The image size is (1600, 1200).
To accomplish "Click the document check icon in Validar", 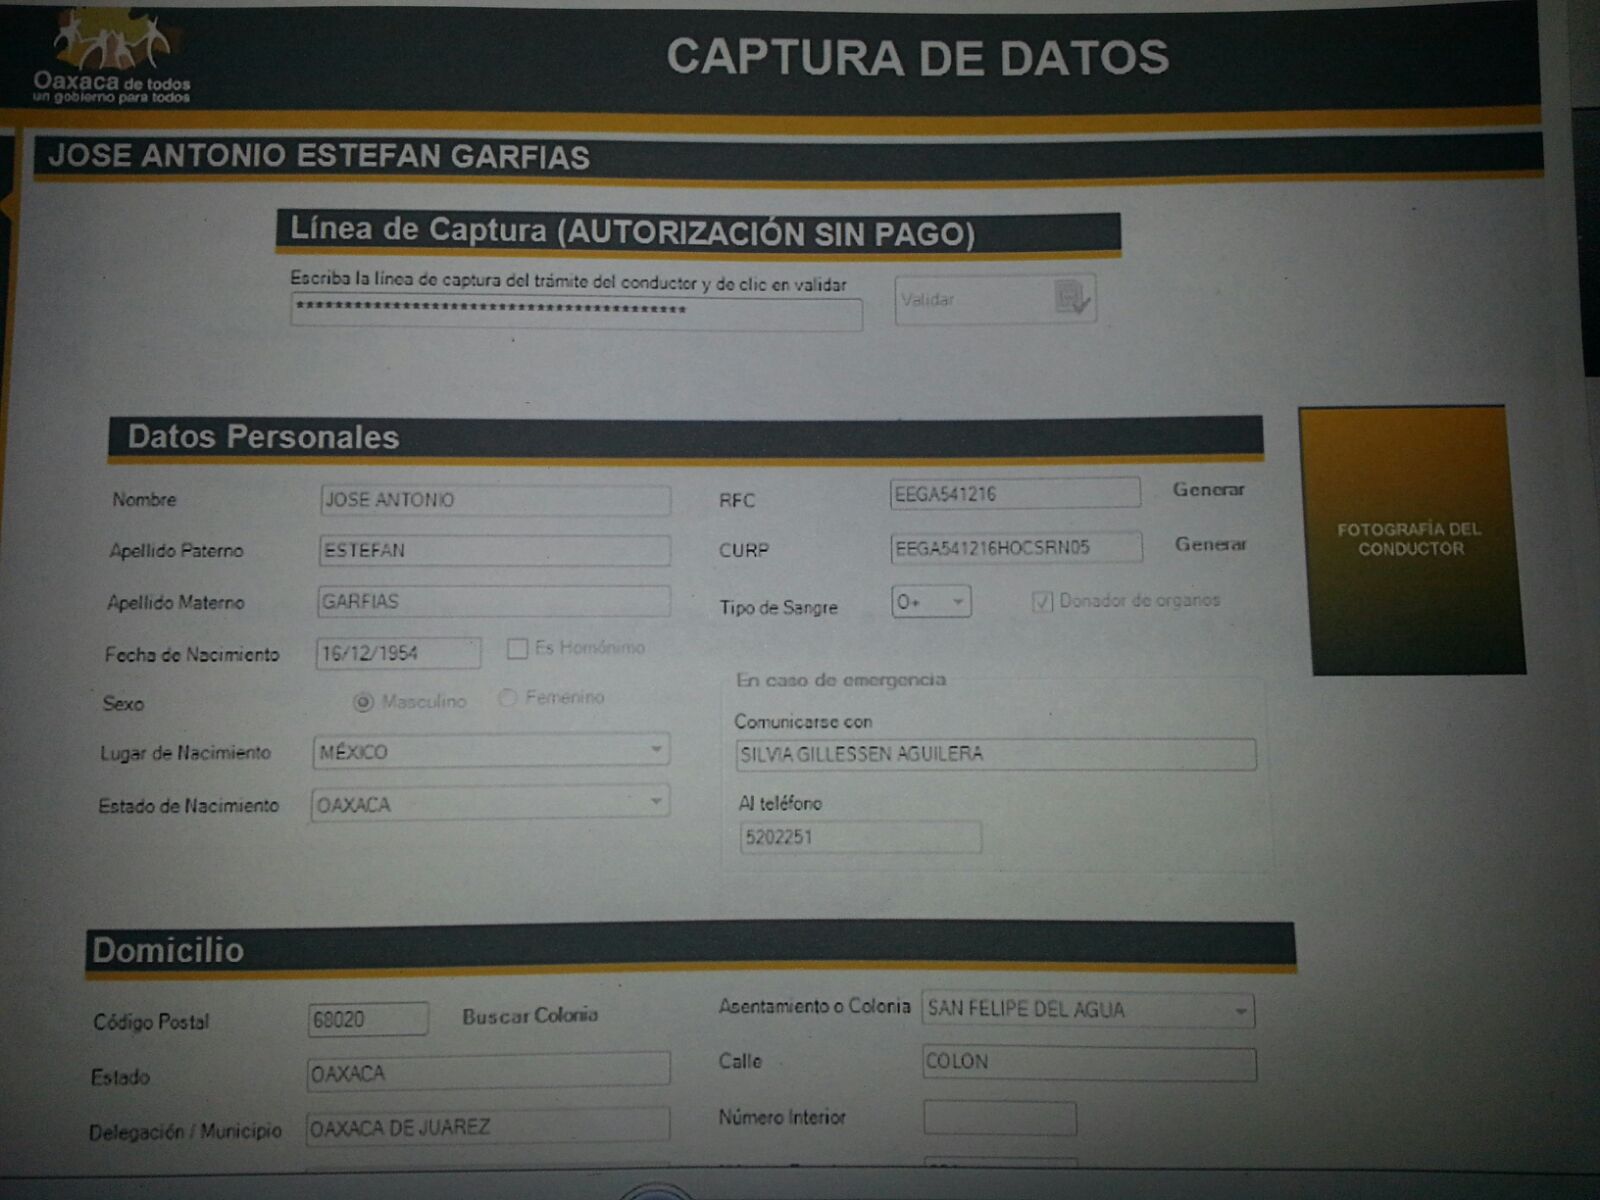I will pyautogui.click(x=1072, y=298).
